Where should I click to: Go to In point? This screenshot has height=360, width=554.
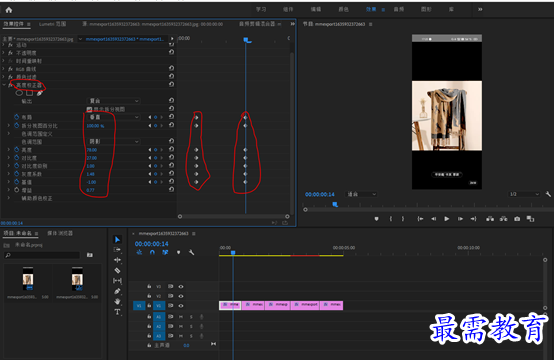pyautogui.click(x=420, y=219)
